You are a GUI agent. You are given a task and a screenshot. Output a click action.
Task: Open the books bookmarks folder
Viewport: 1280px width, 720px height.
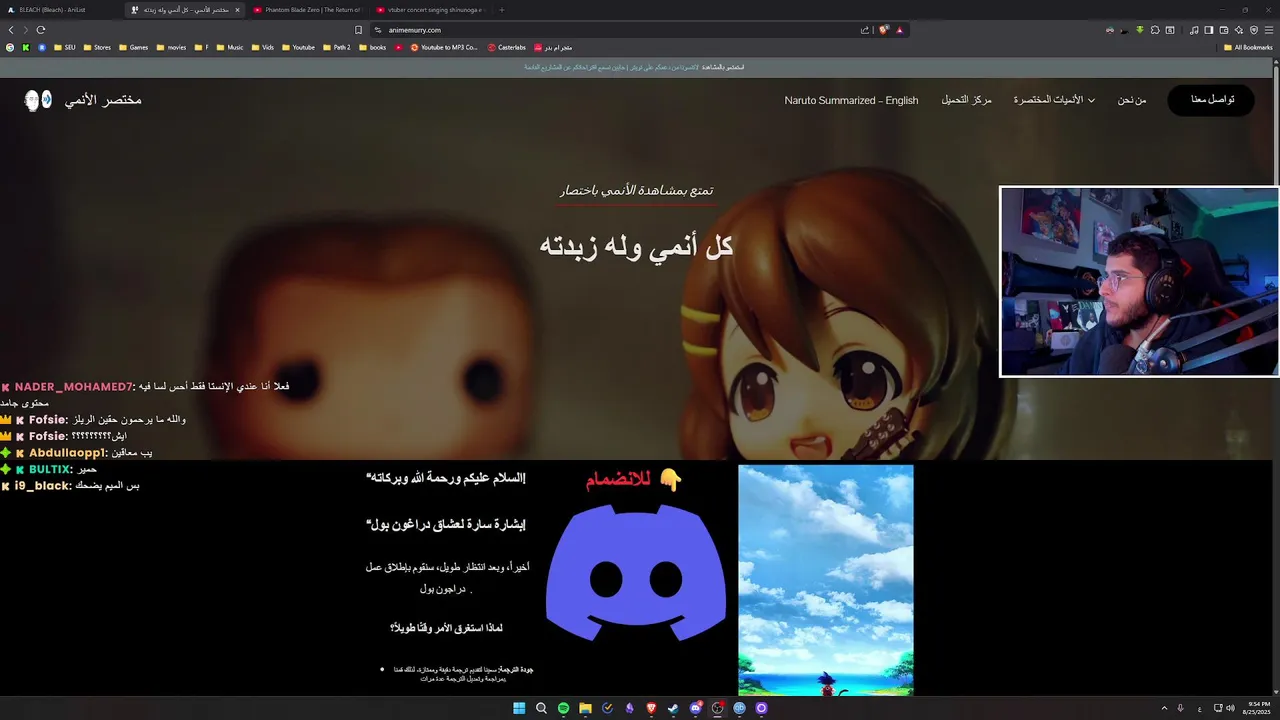pyautogui.click(x=372, y=47)
